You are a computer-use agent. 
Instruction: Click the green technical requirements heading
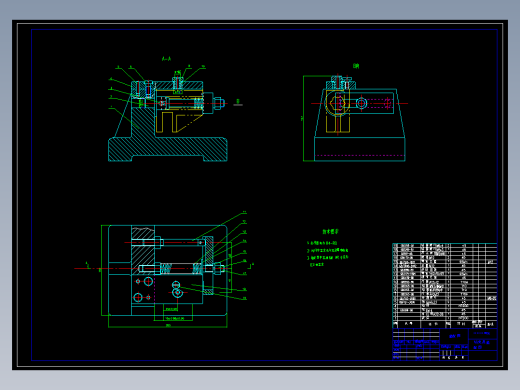tap(330, 231)
